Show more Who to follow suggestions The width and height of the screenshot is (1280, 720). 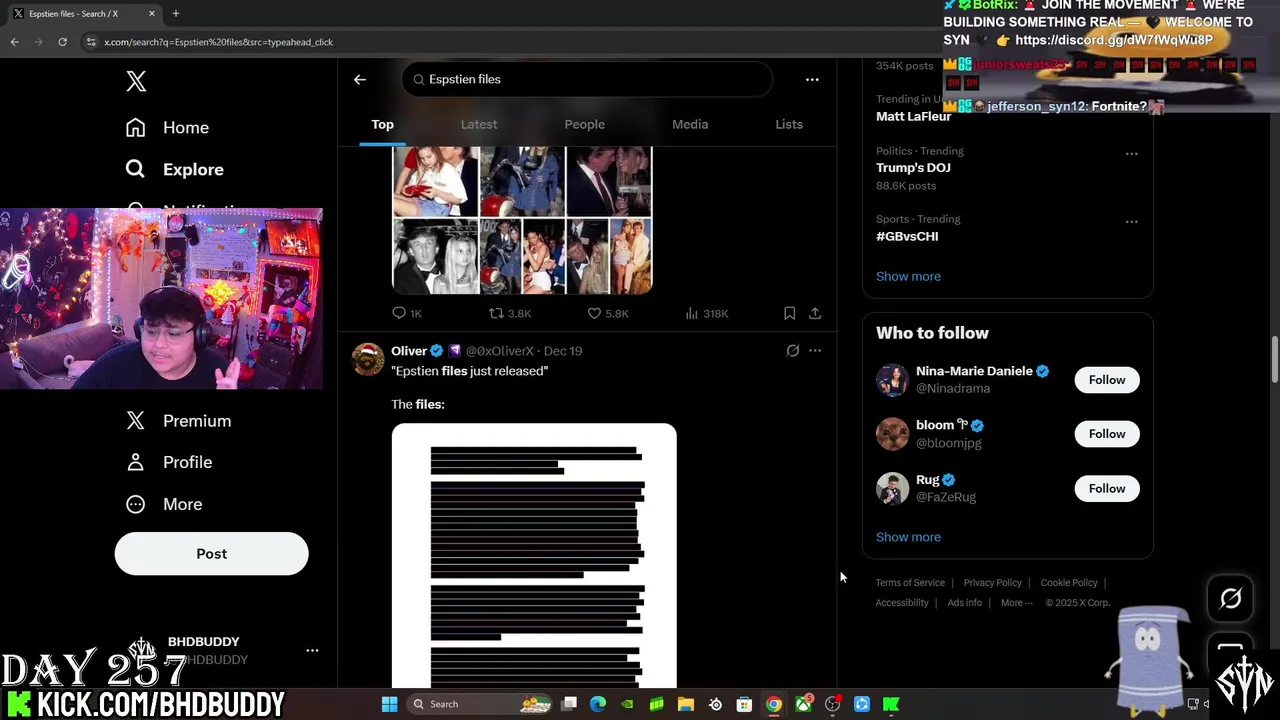pos(908,537)
